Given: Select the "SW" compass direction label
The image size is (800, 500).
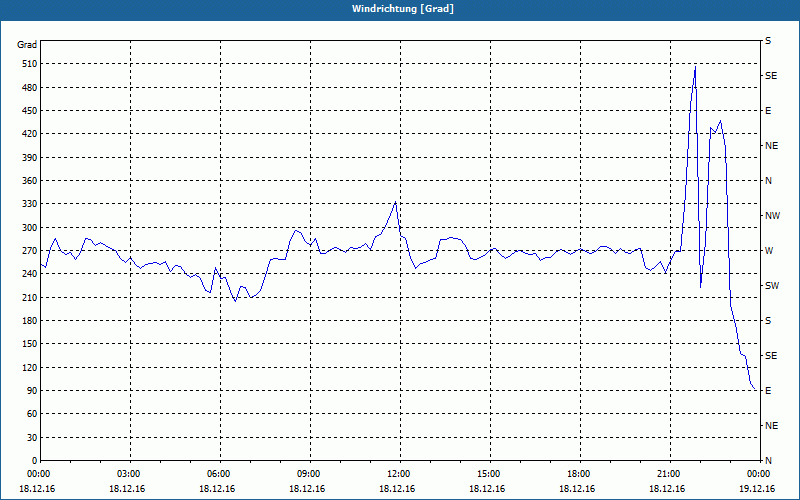Looking at the screenshot, I should coord(772,286).
